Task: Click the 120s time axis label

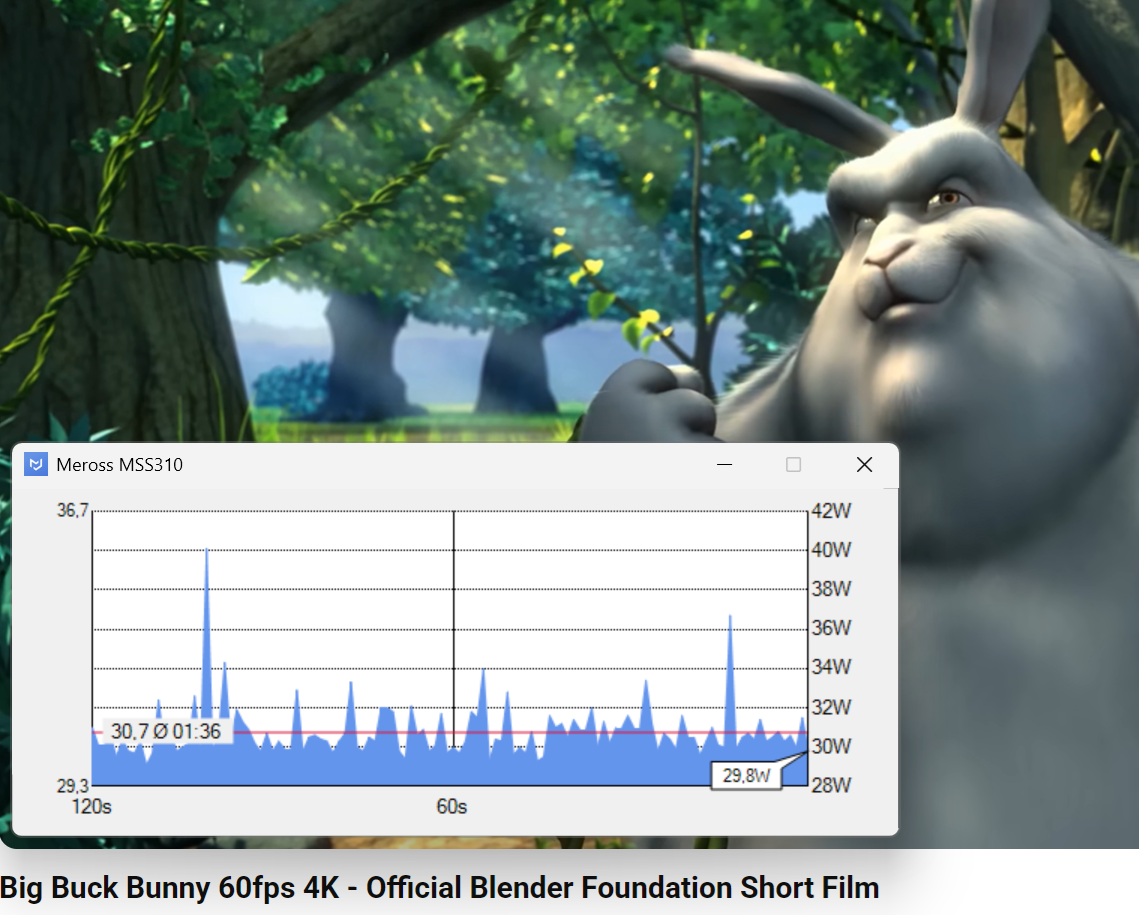Action: tap(92, 807)
